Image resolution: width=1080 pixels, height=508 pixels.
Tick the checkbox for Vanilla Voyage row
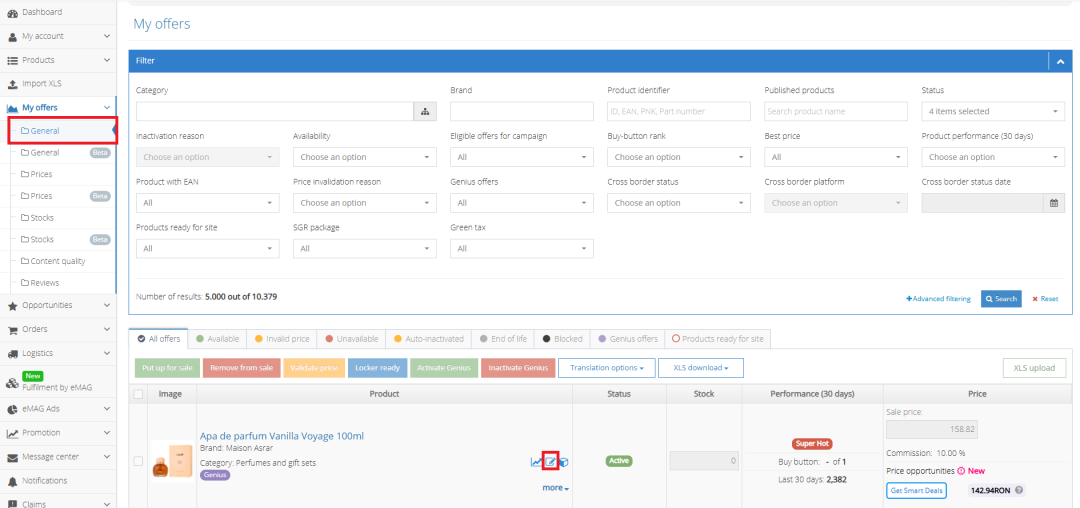click(138, 461)
